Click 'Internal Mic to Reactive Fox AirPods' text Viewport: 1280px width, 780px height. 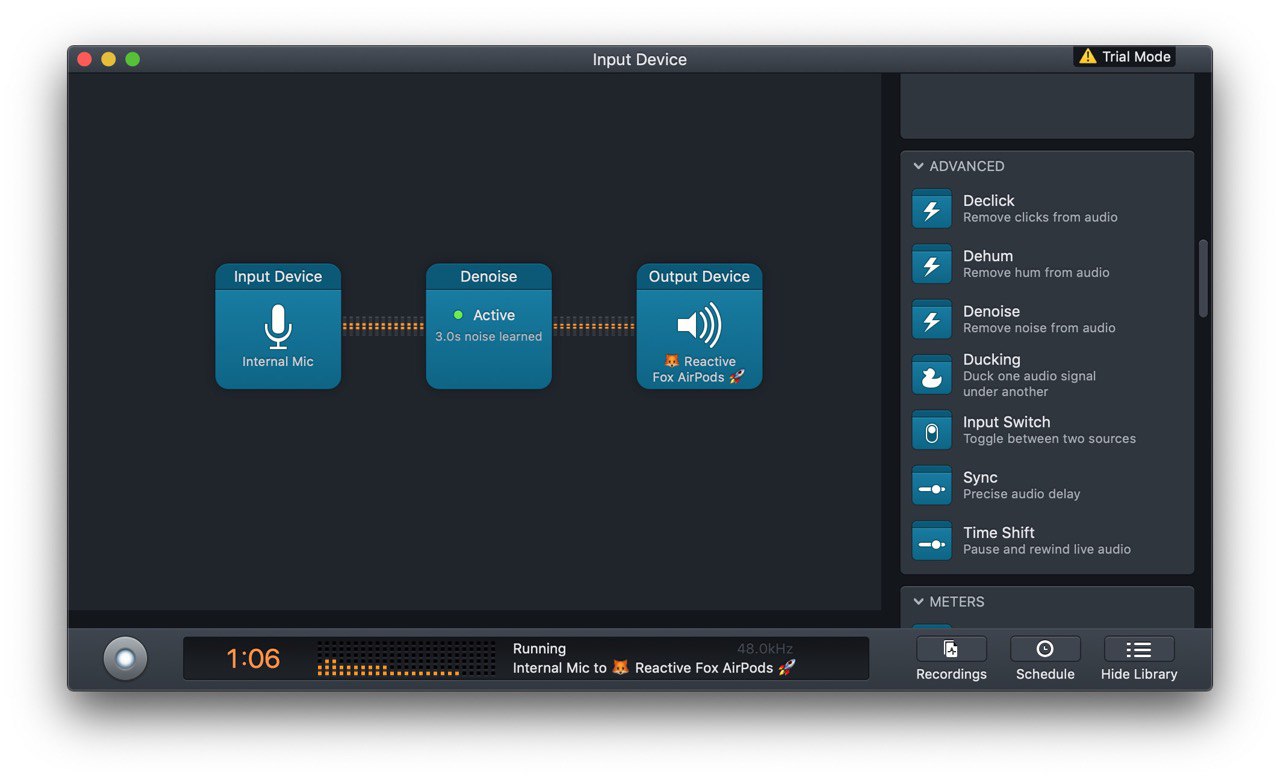point(654,668)
